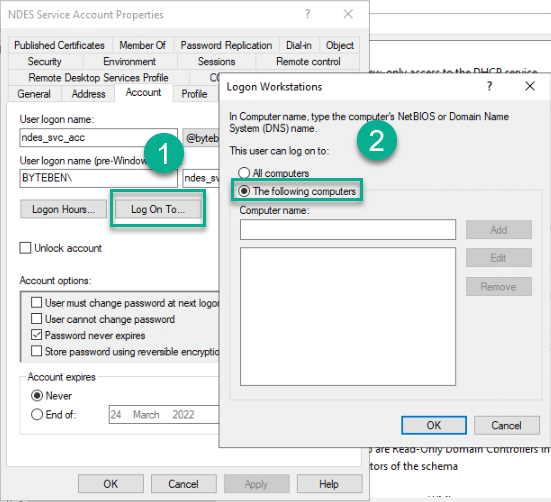Screen dimensions: 551x502
Task: Switch to the General tab
Action: click(x=34, y=94)
